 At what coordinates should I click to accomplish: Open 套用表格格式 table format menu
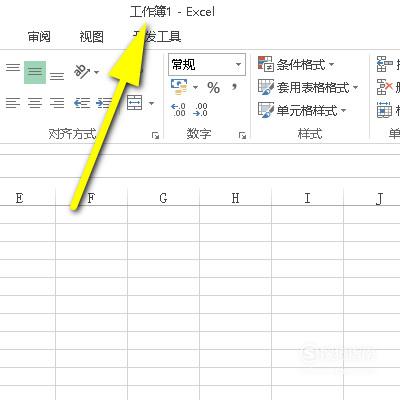(x=308, y=87)
